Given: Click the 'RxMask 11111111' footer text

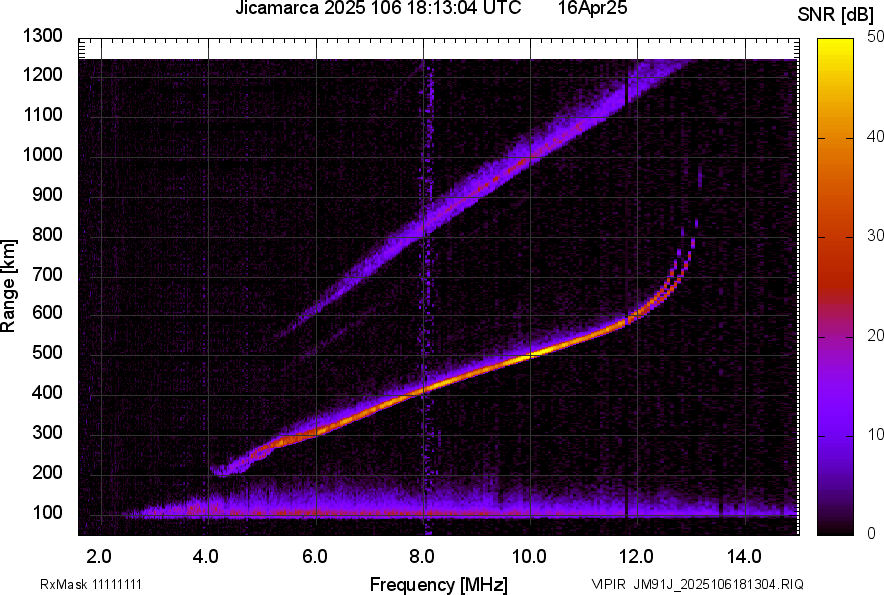Looking at the screenshot, I should coord(91,584).
